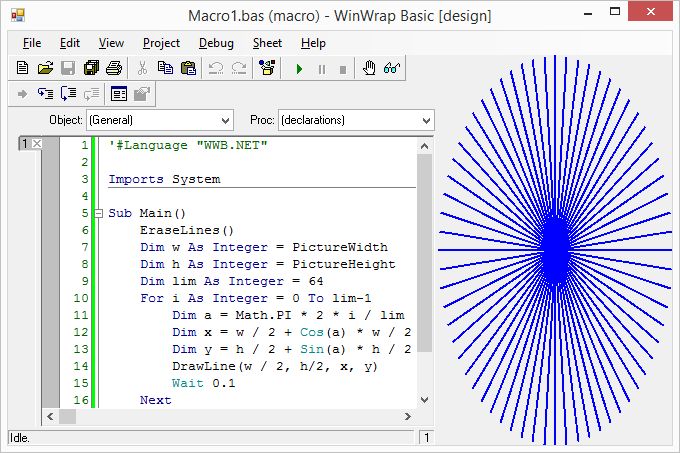Click the 'Wait 0.1' code line
Image resolution: width=680 pixels, height=453 pixels.
[203, 383]
